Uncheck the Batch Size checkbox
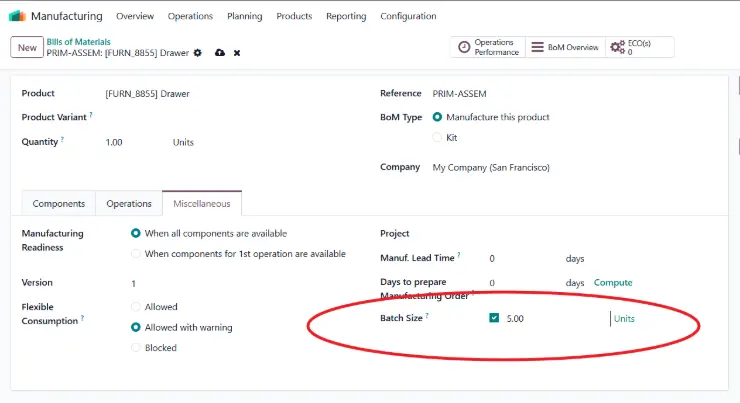 494,319
